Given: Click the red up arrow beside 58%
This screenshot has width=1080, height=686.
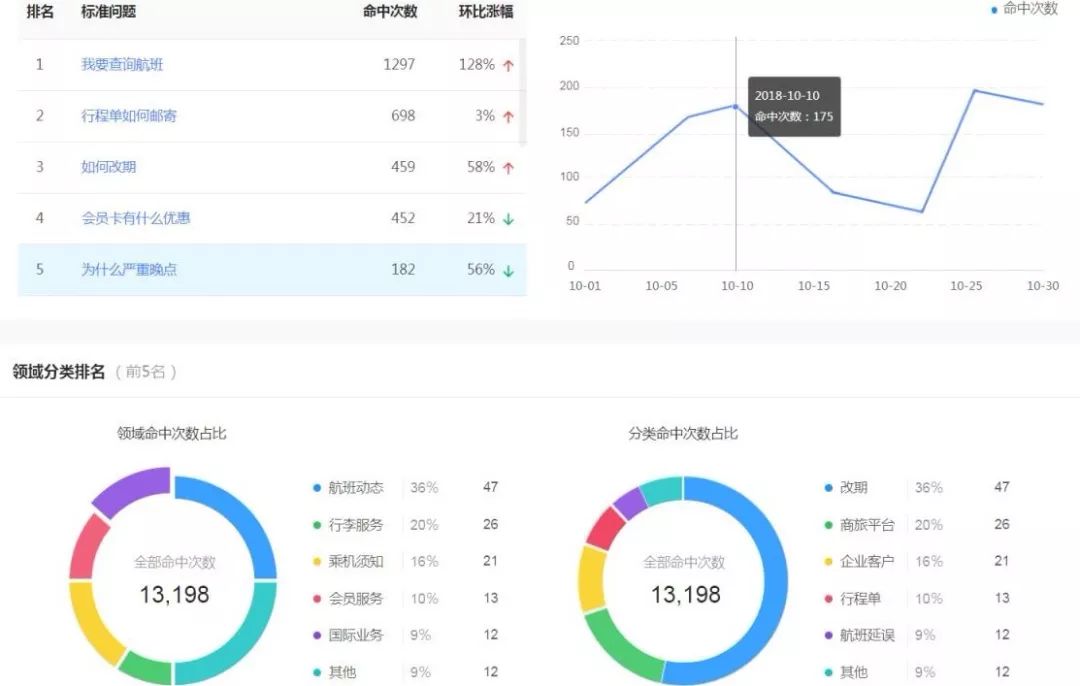Looking at the screenshot, I should (x=508, y=168).
